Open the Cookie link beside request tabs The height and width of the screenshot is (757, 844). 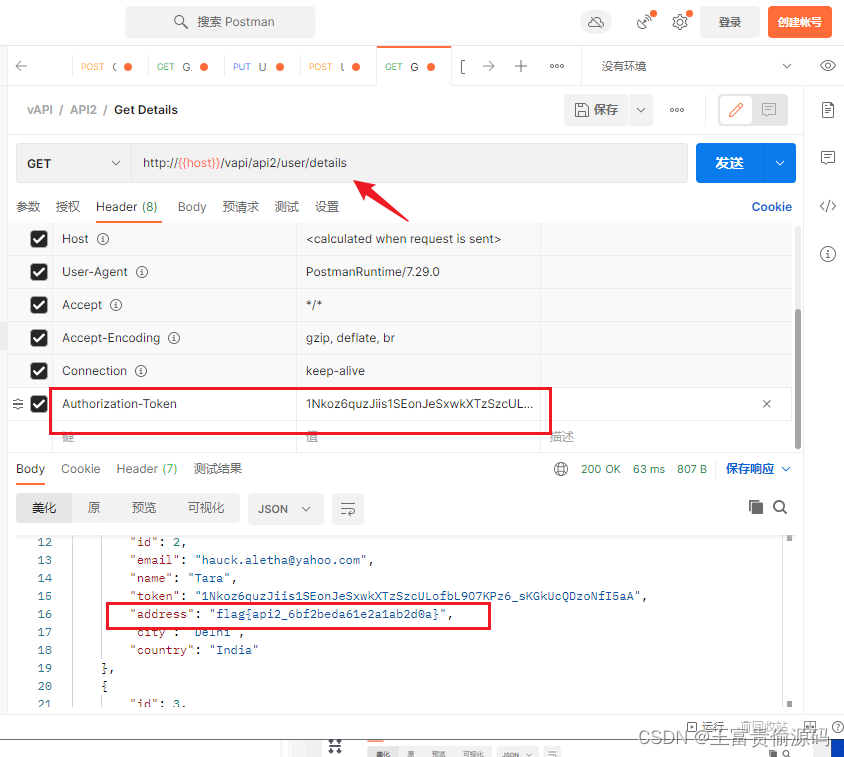click(x=771, y=207)
